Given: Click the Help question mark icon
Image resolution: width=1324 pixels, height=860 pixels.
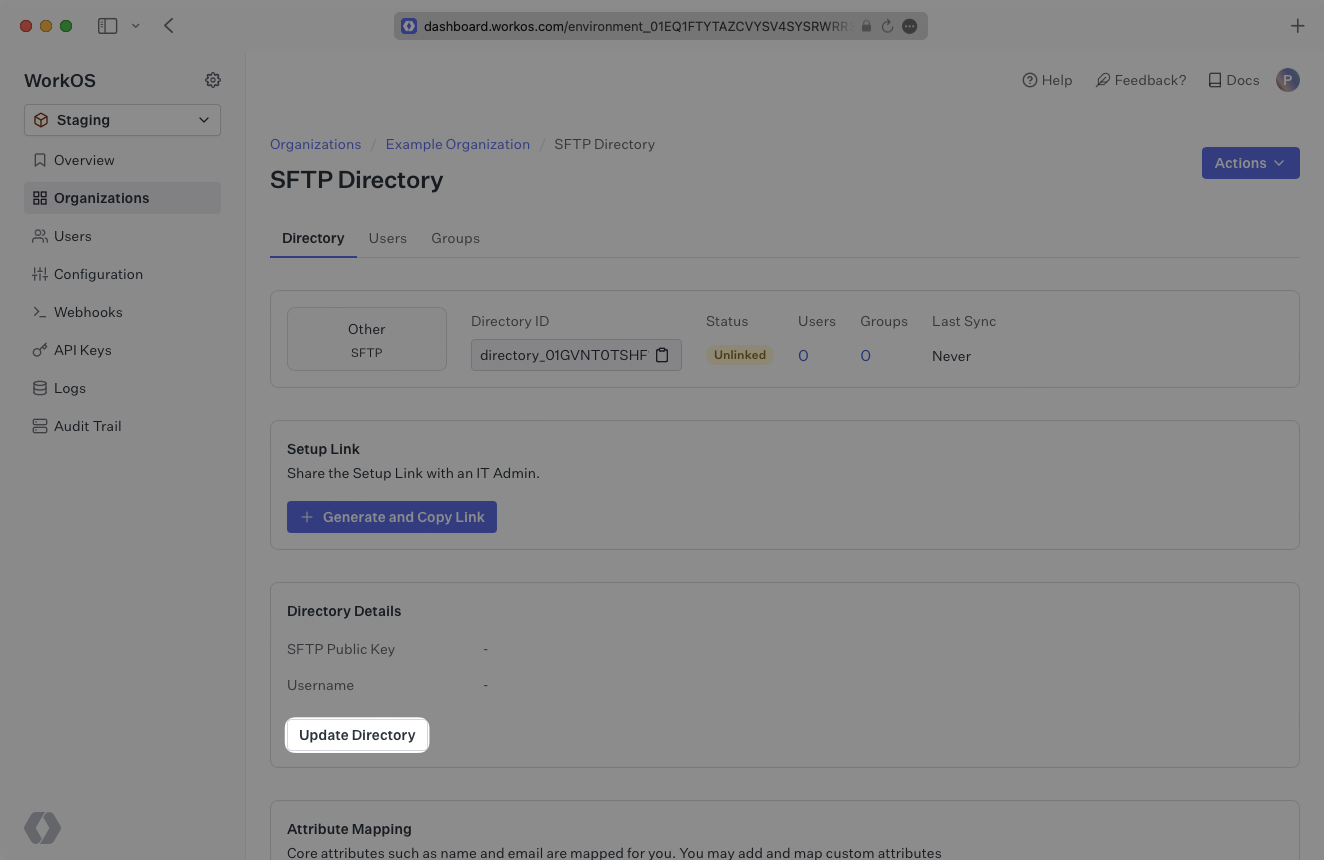Looking at the screenshot, I should (1029, 80).
